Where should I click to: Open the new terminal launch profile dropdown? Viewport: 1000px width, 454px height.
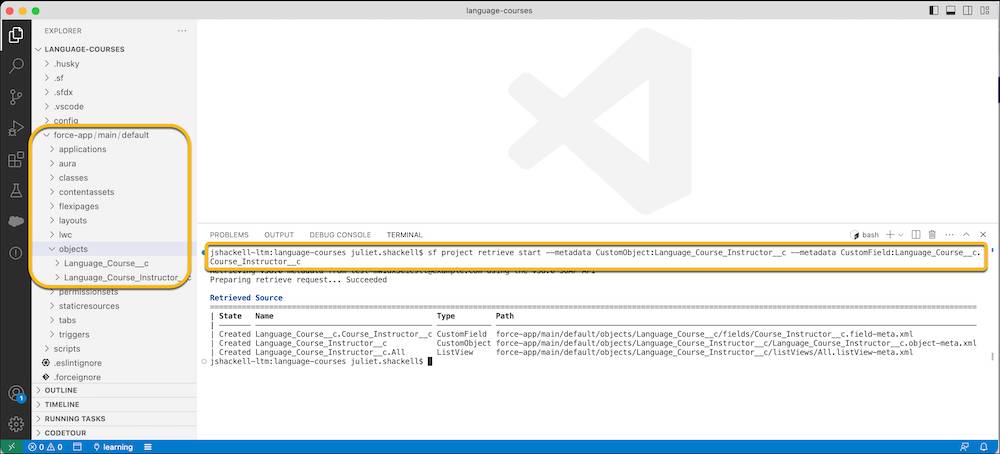pyautogui.click(x=901, y=235)
